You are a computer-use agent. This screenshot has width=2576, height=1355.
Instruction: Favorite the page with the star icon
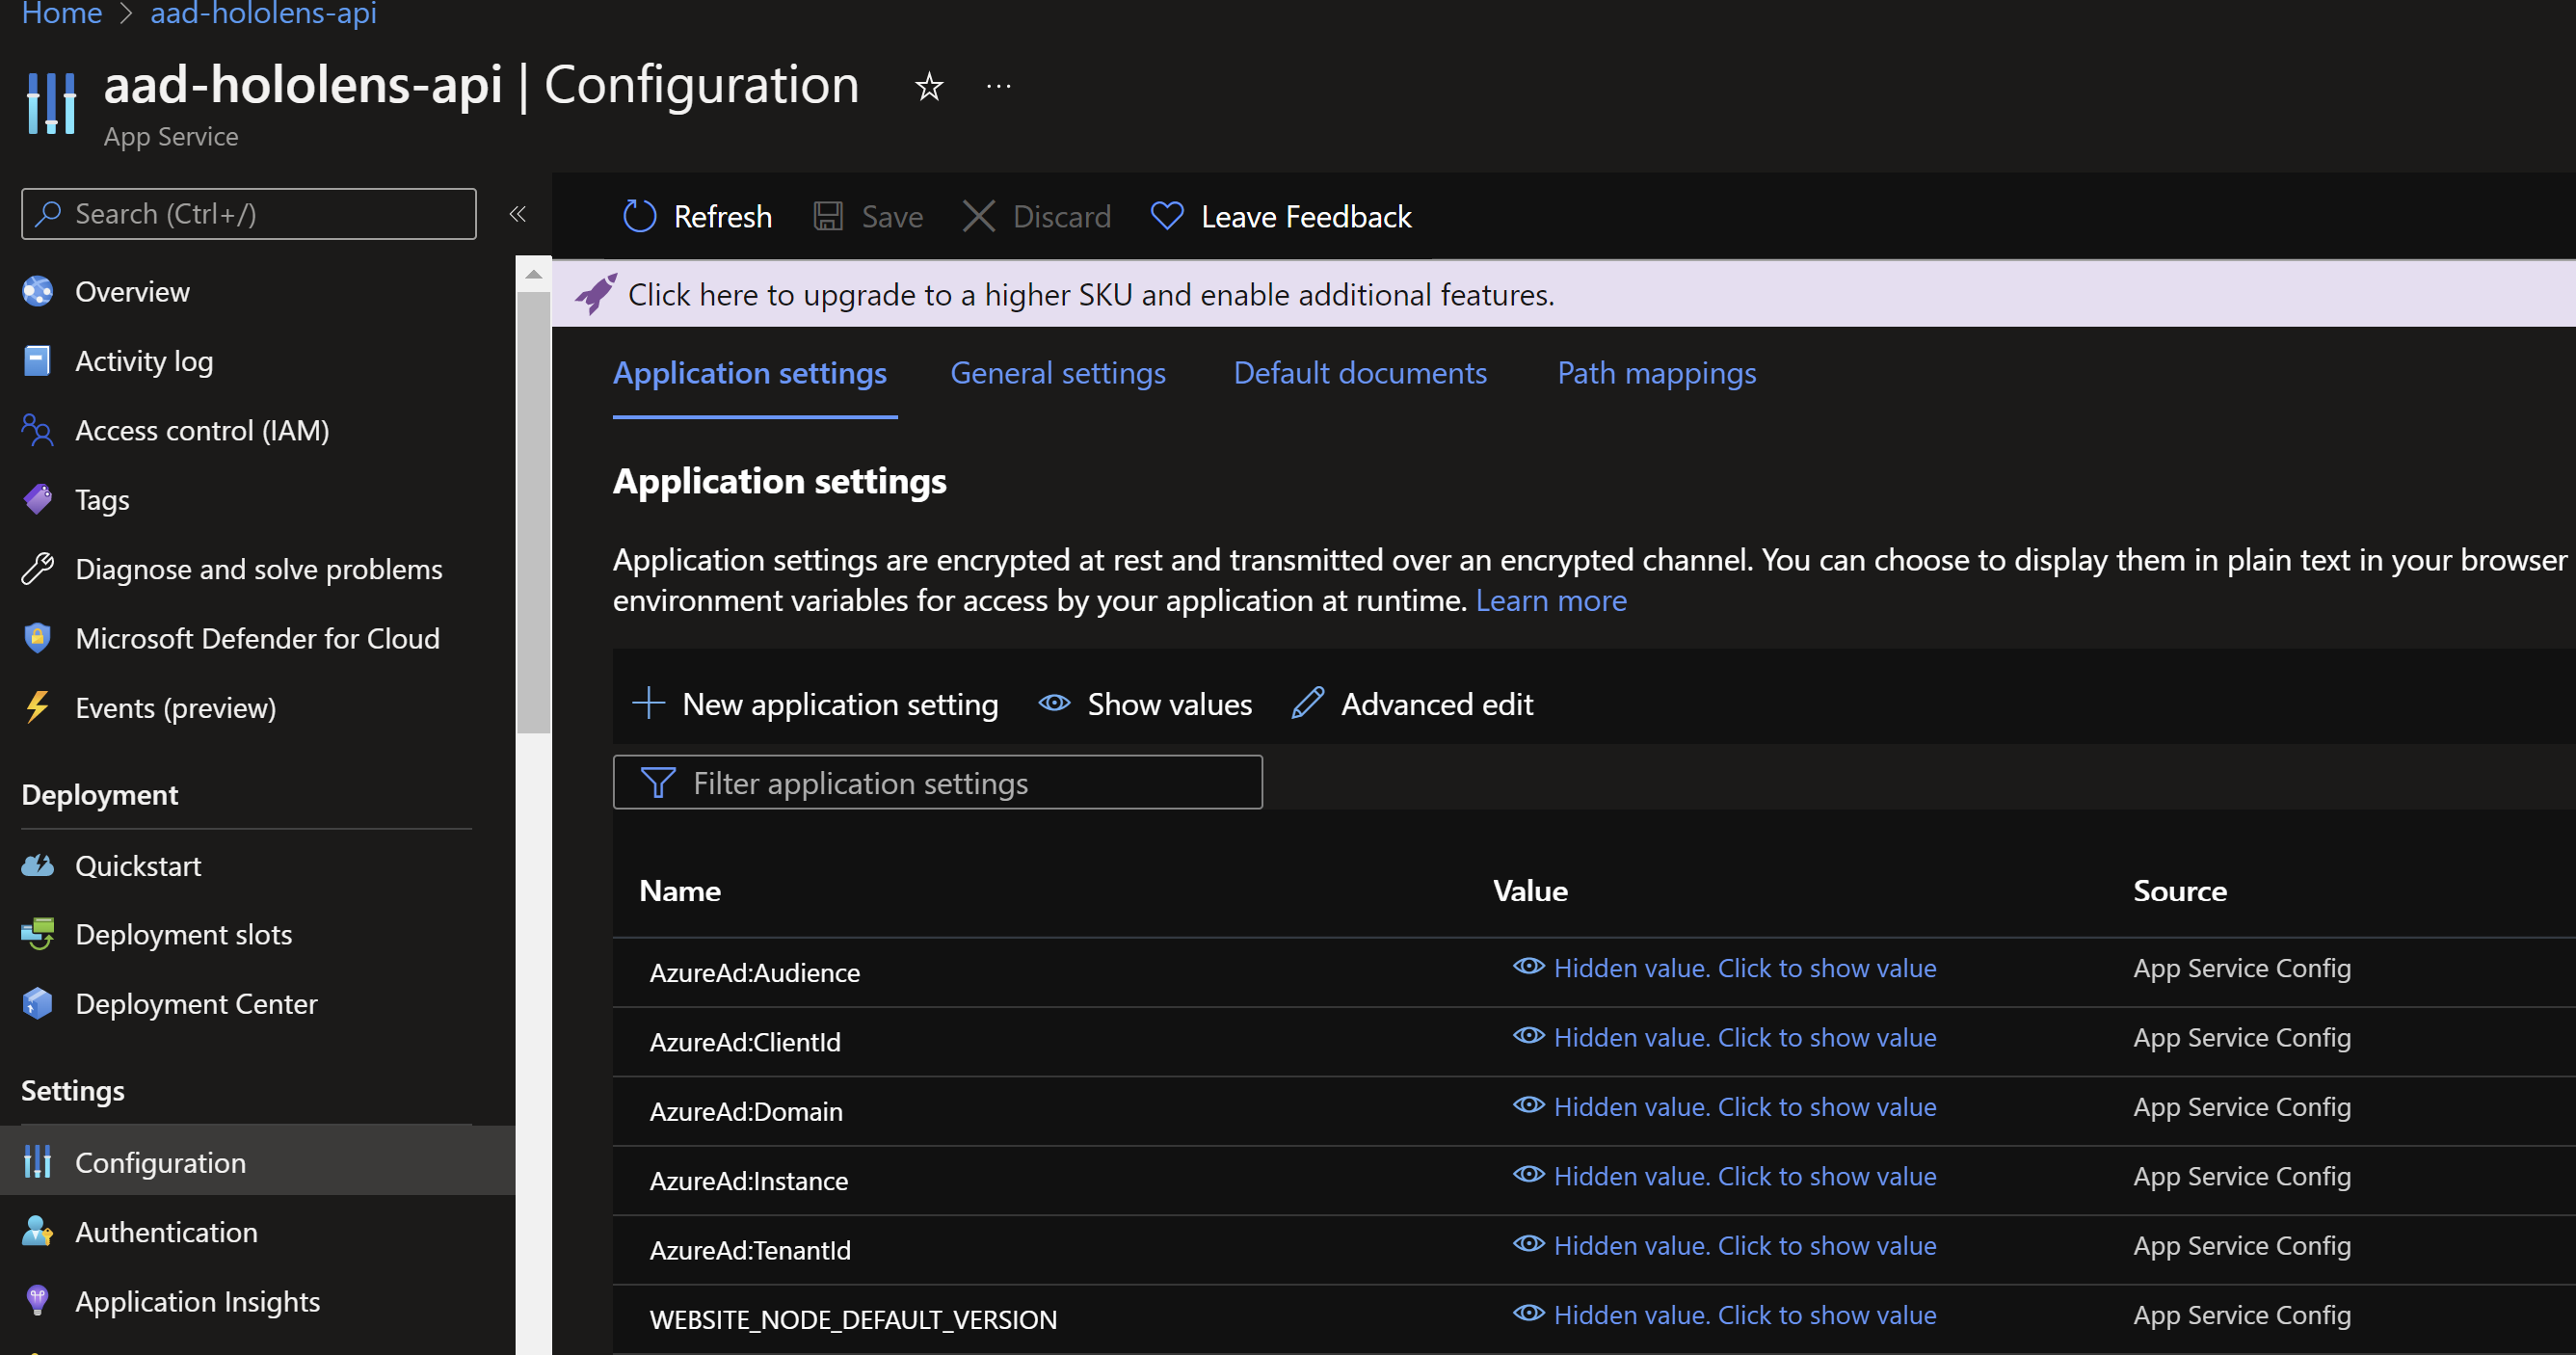(929, 87)
